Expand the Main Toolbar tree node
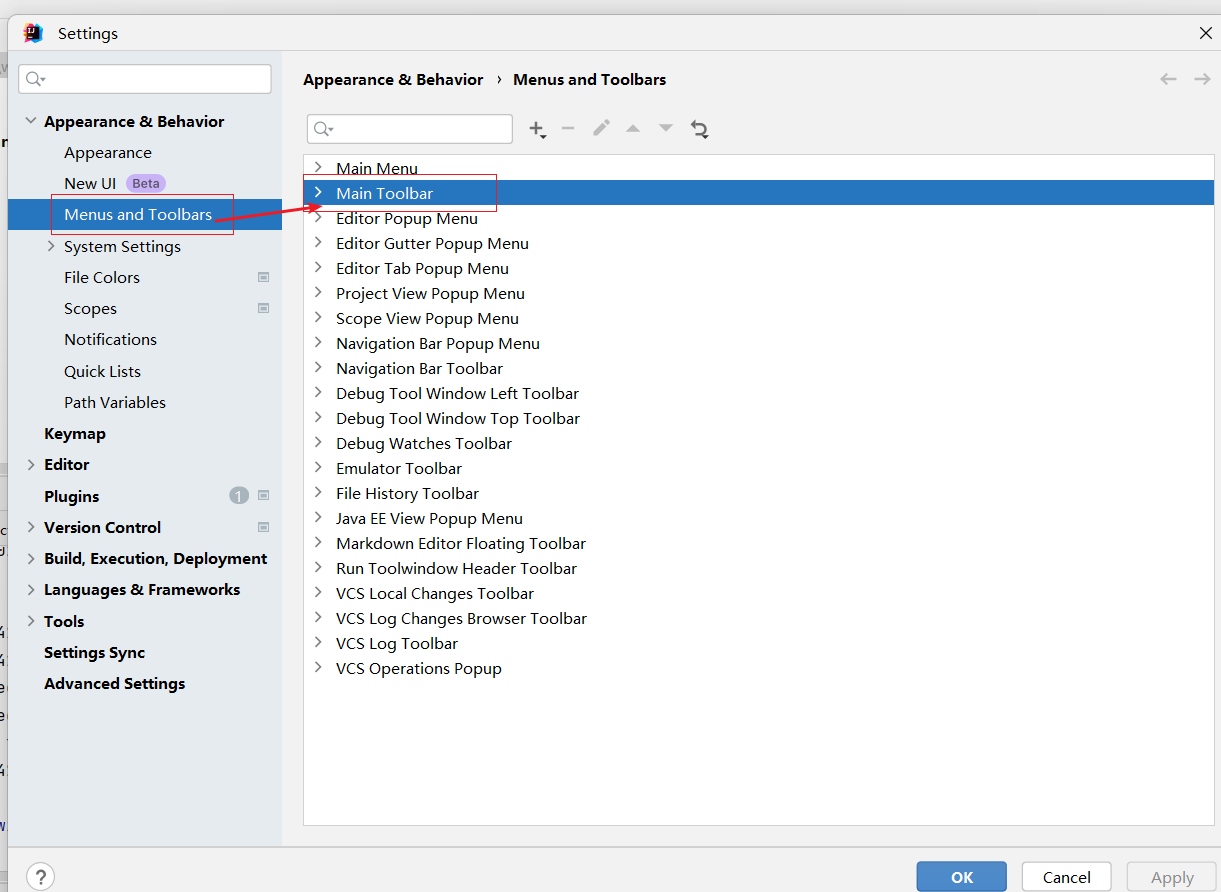This screenshot has height=892, width=1221. pyautogui.click(x=319, y=193)
